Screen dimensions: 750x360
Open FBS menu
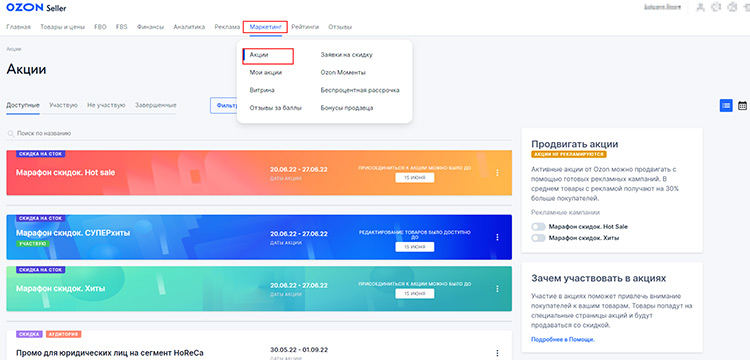(x=121, y=27)
